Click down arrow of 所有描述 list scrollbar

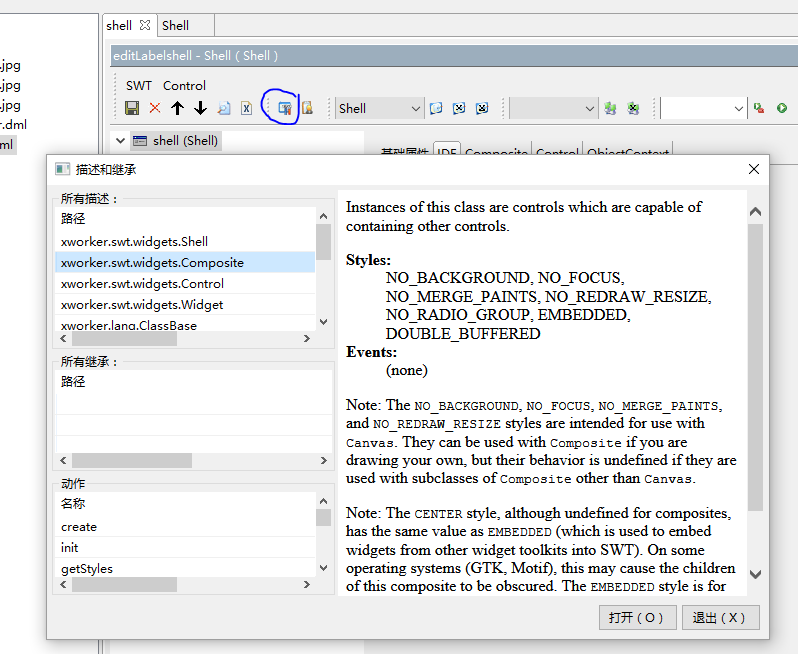pyautogui.click(x=323, y=322)
